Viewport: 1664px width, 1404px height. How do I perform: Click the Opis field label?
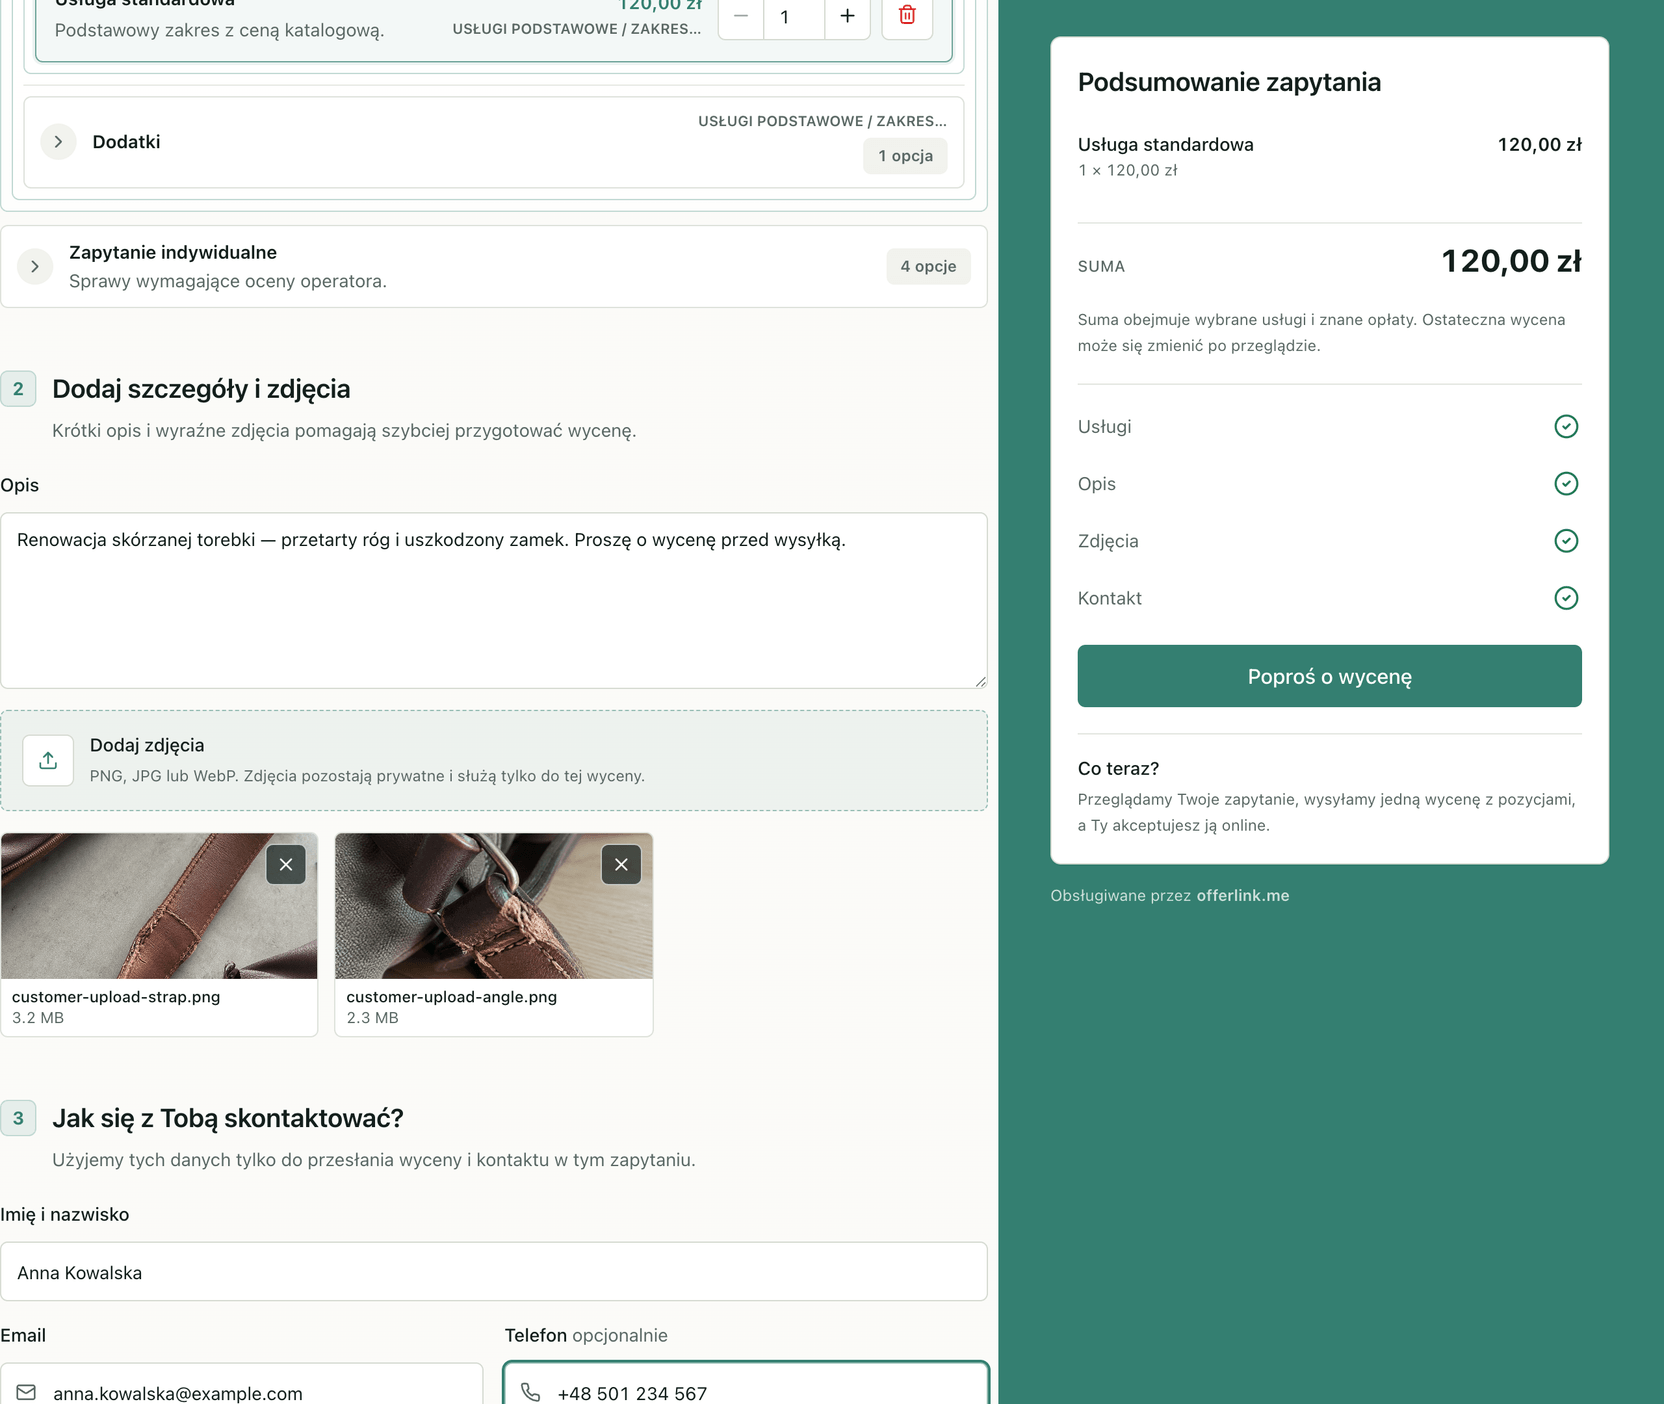(x=19, y=485)
